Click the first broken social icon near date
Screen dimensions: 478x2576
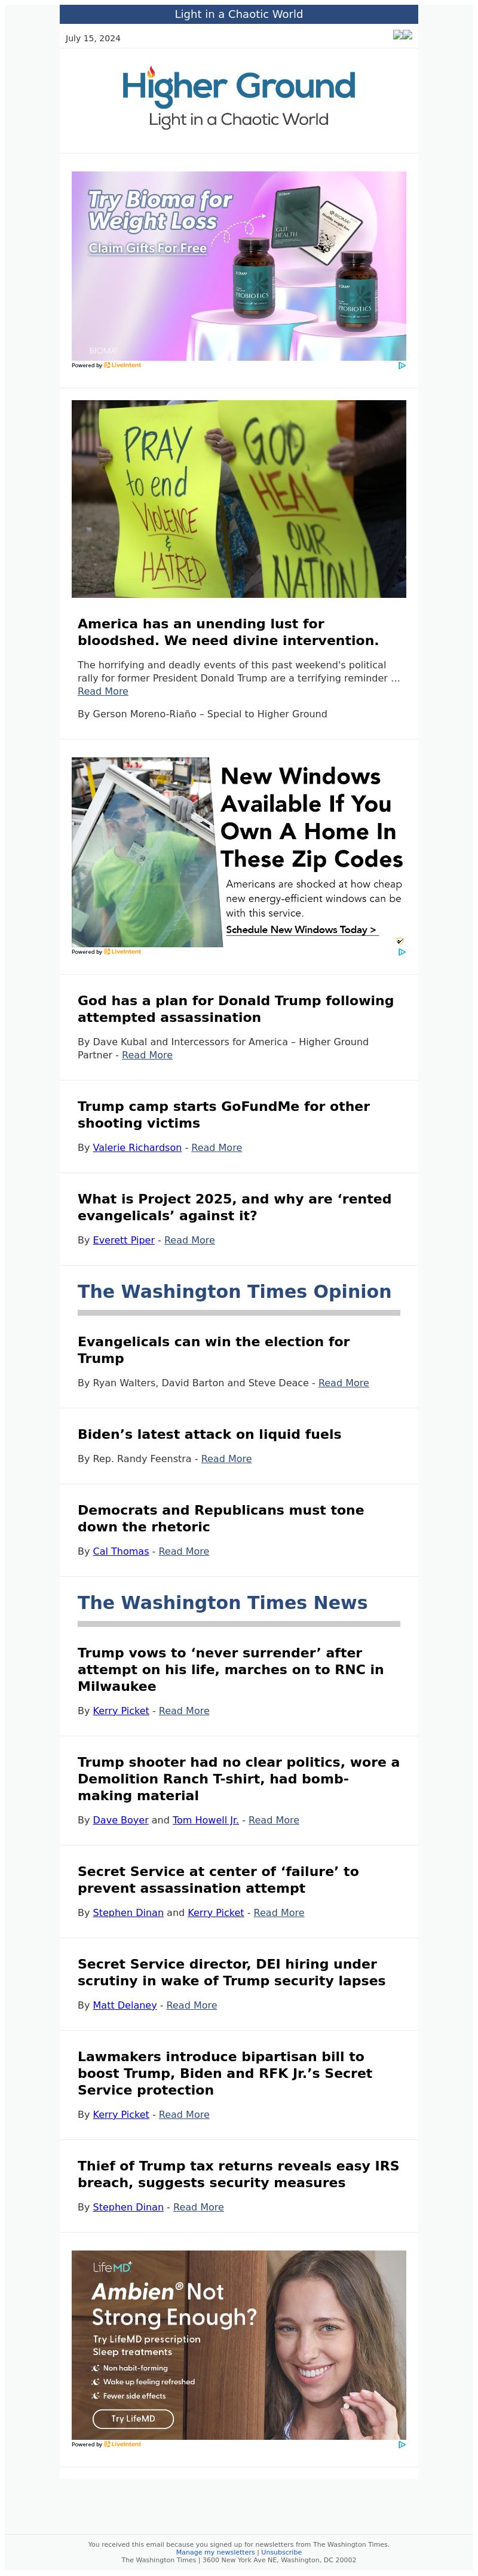398,35
